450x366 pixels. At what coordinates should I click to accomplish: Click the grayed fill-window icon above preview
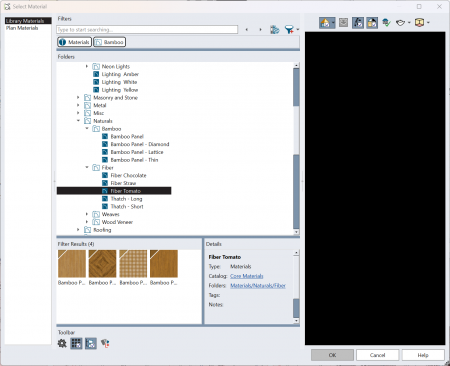point(343,23)
